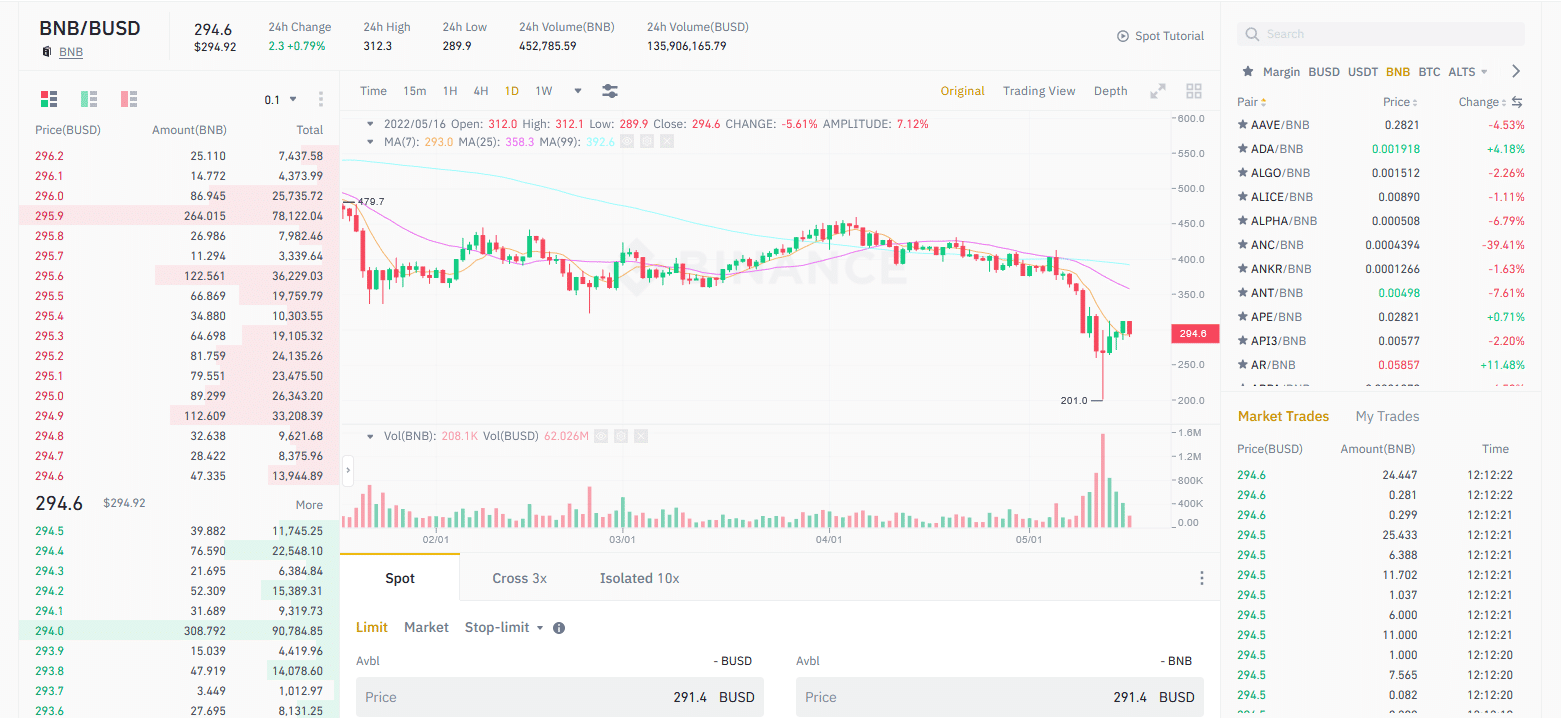The width and height of the screenshot is (1561, 718).
Task: Open the Isolated 10x margin tab
Action: point(639,578)
